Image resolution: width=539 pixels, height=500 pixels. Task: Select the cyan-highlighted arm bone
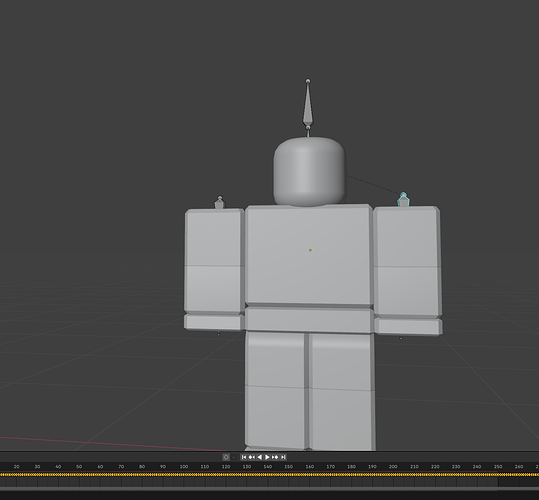[403, 200]
